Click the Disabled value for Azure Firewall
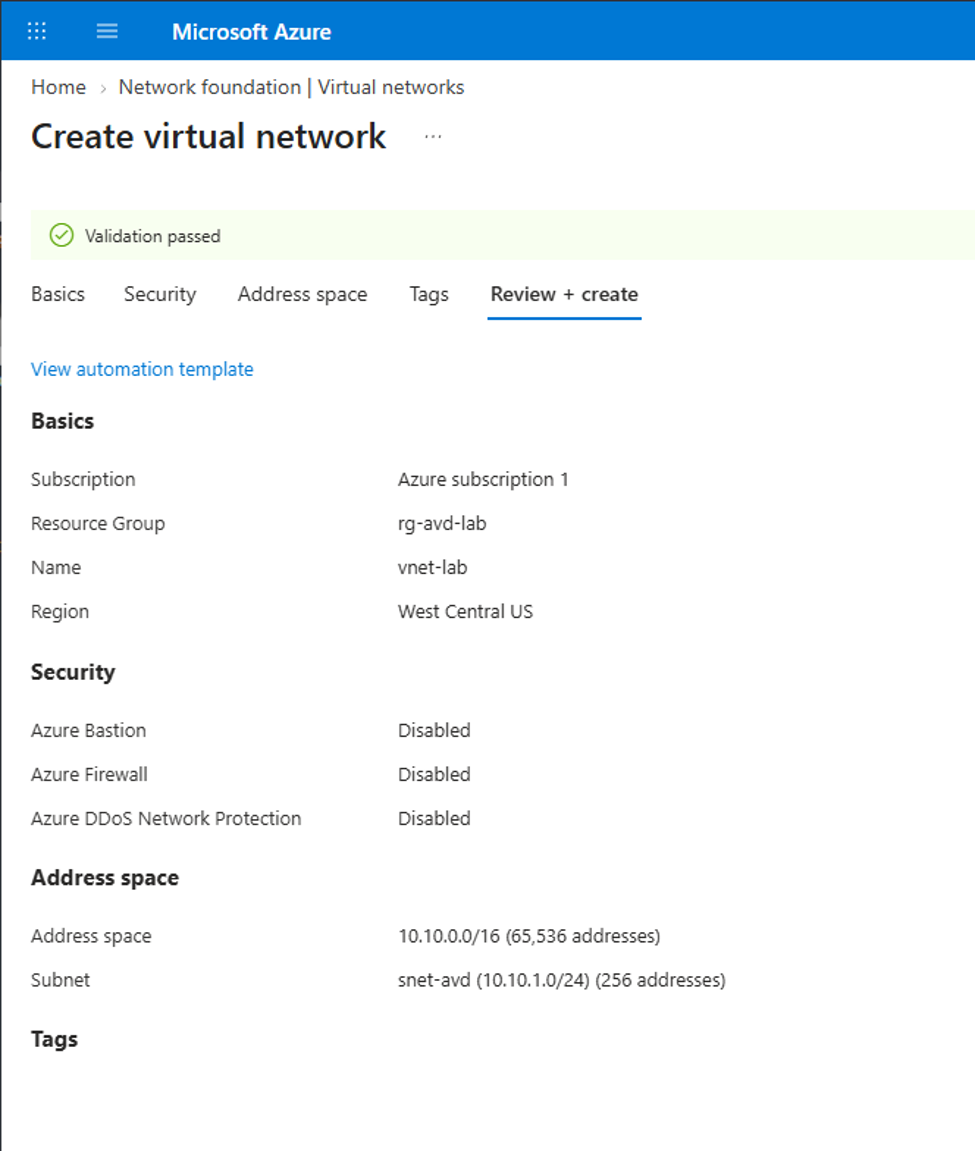This screenshot has height=1151, width=975. pos(434,774)
